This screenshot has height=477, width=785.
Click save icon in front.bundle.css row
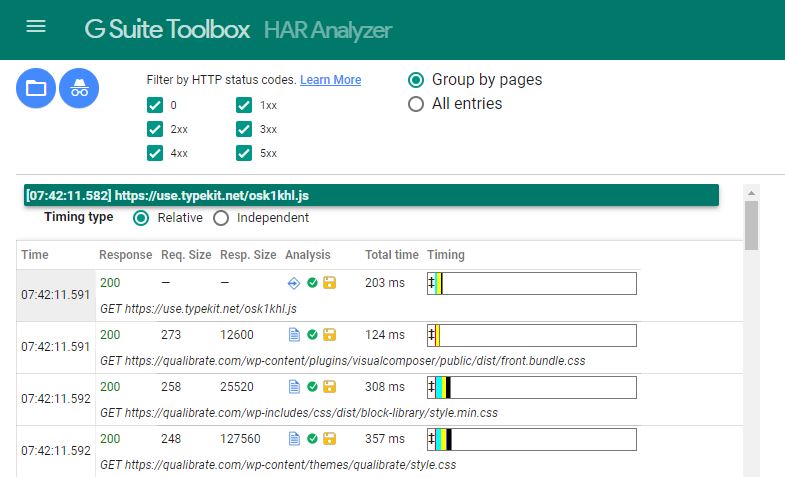329,334
